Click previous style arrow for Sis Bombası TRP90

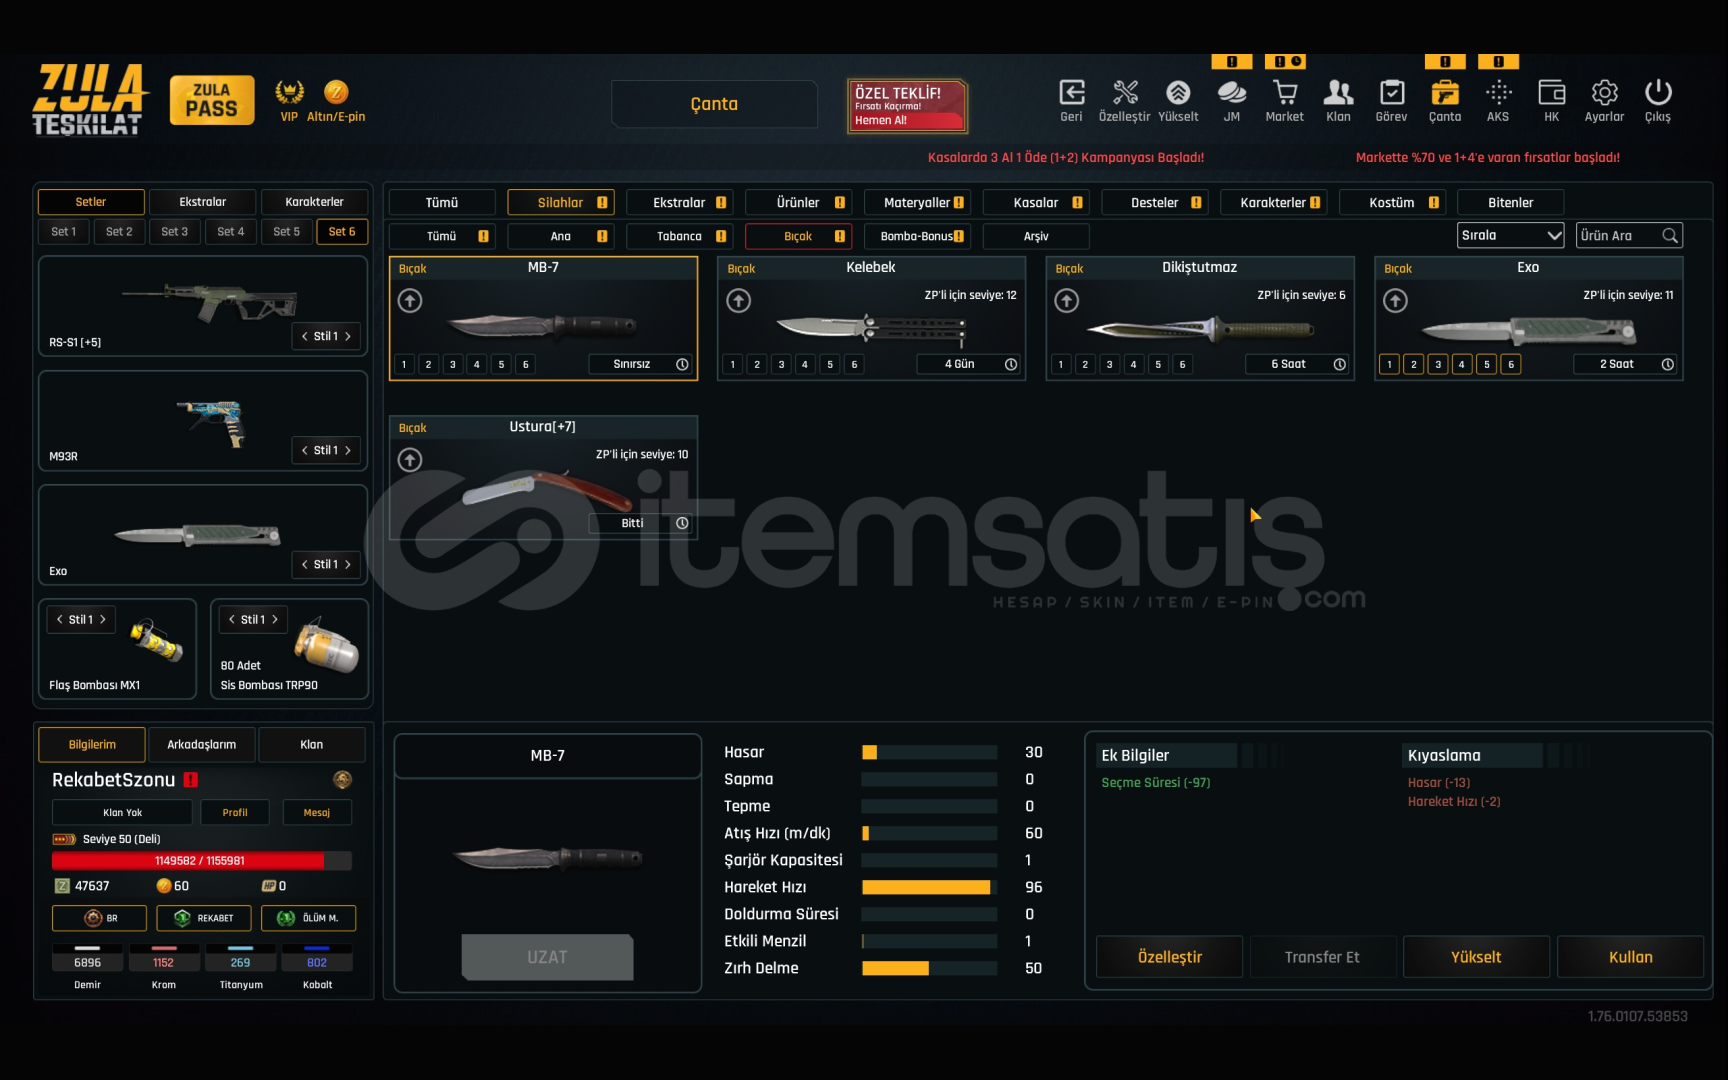(232, 619)
